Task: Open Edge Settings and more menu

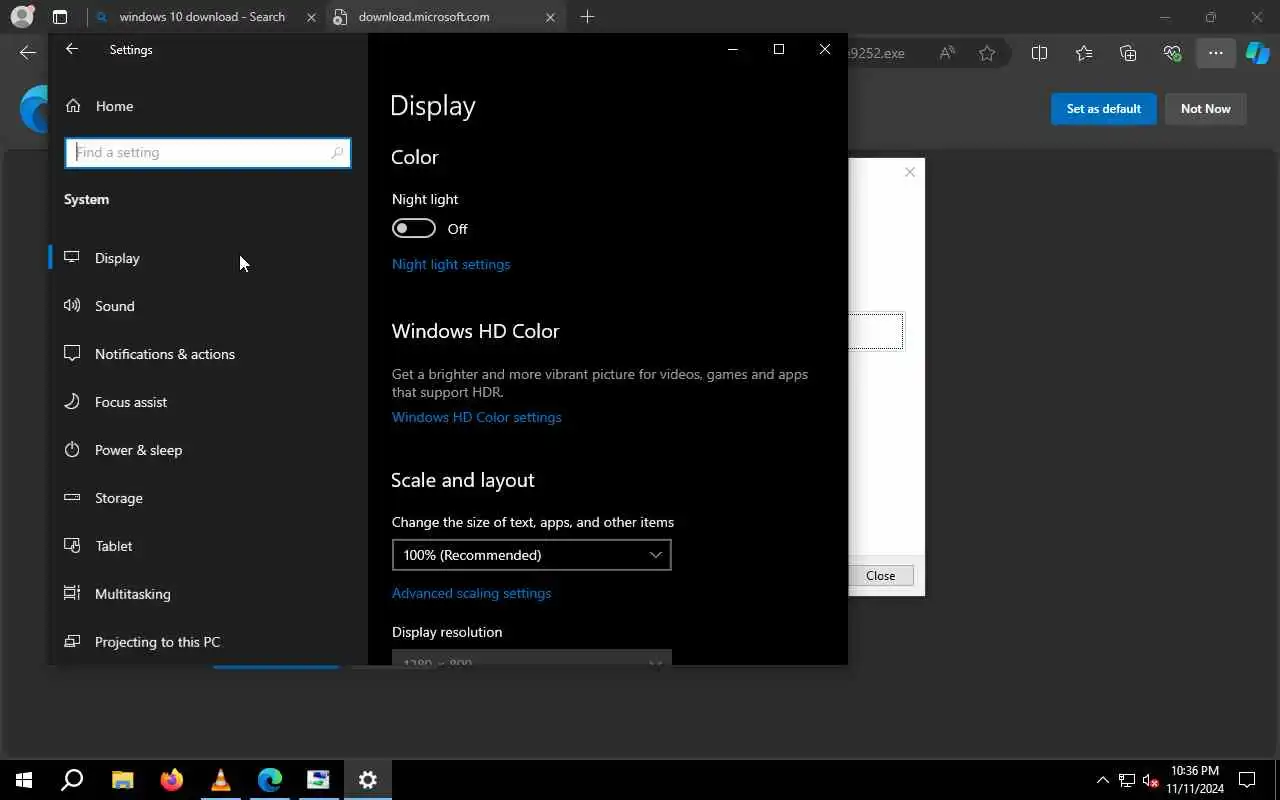Action: pyautogui.click(x=1215, y=53)
